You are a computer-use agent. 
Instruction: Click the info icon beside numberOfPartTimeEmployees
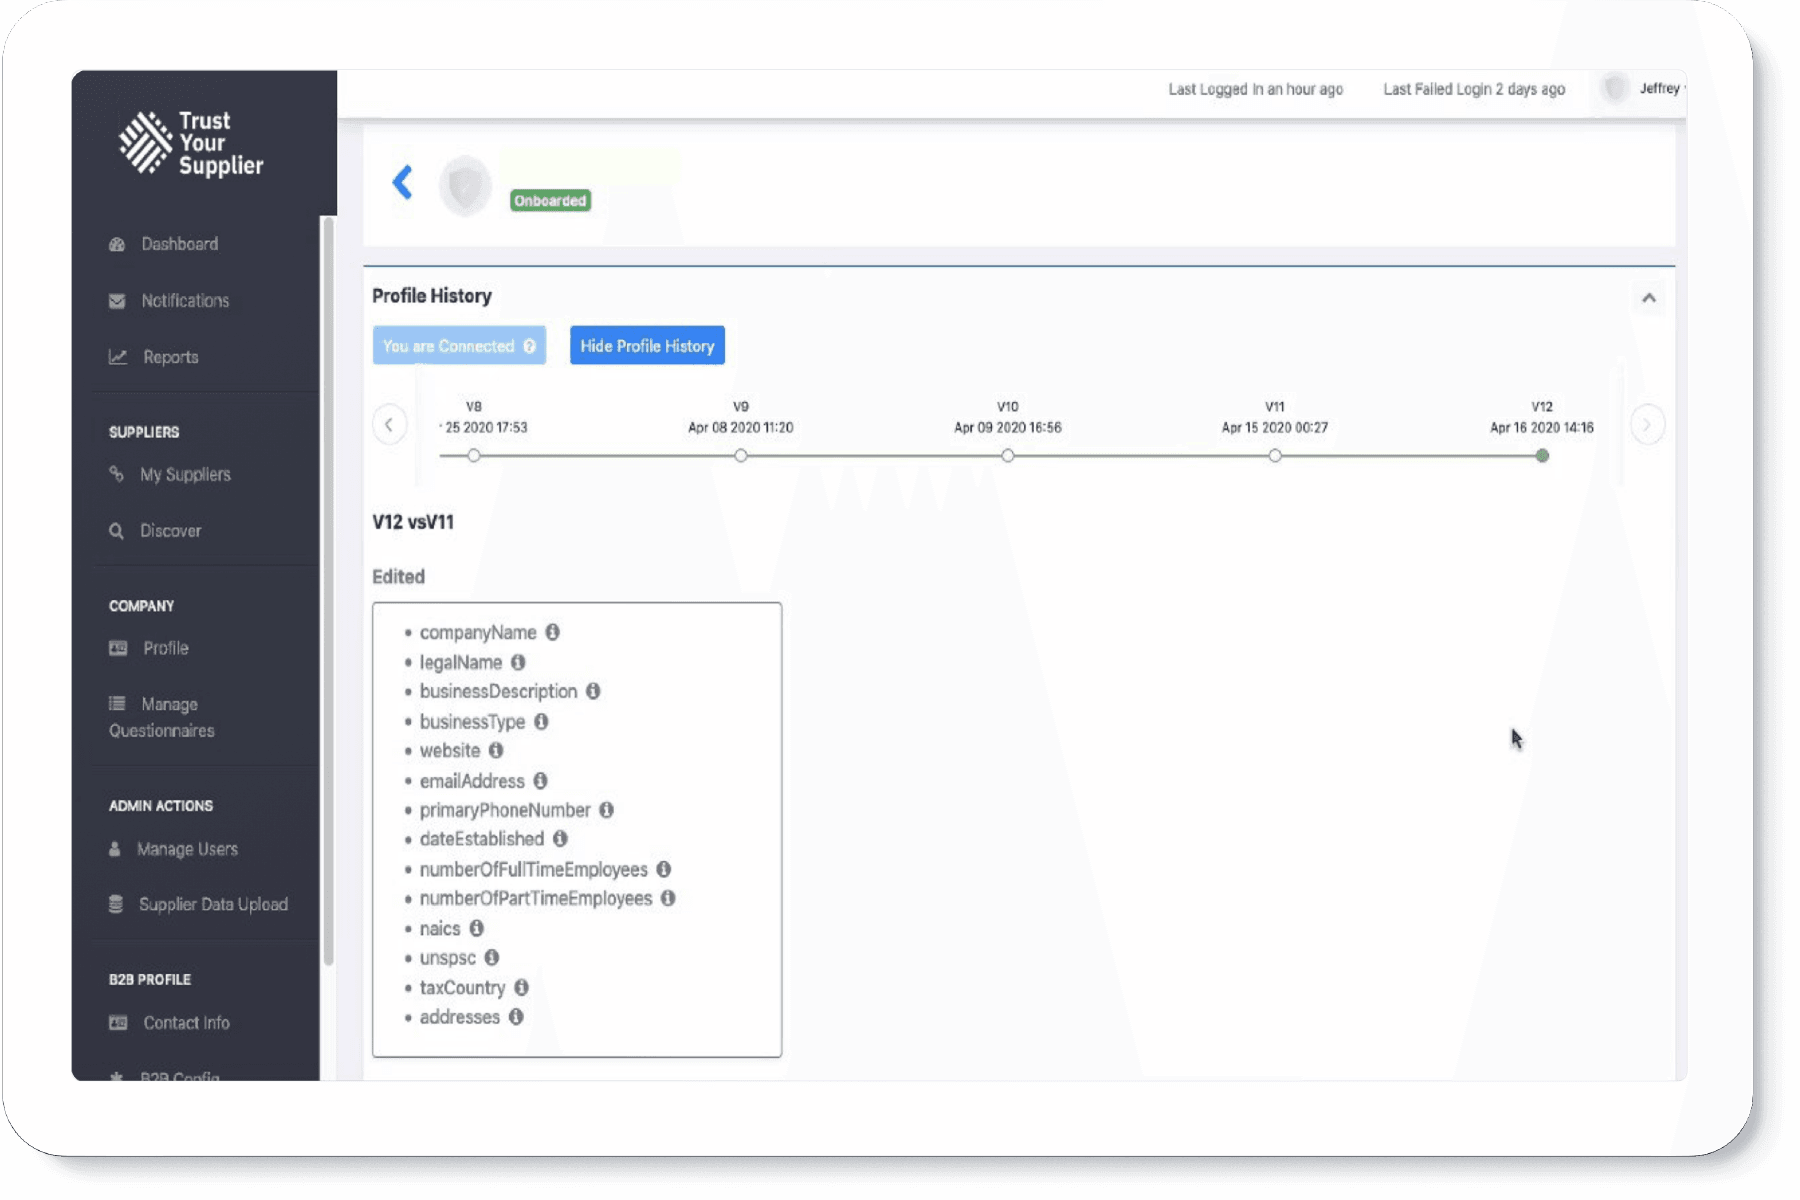668,898
